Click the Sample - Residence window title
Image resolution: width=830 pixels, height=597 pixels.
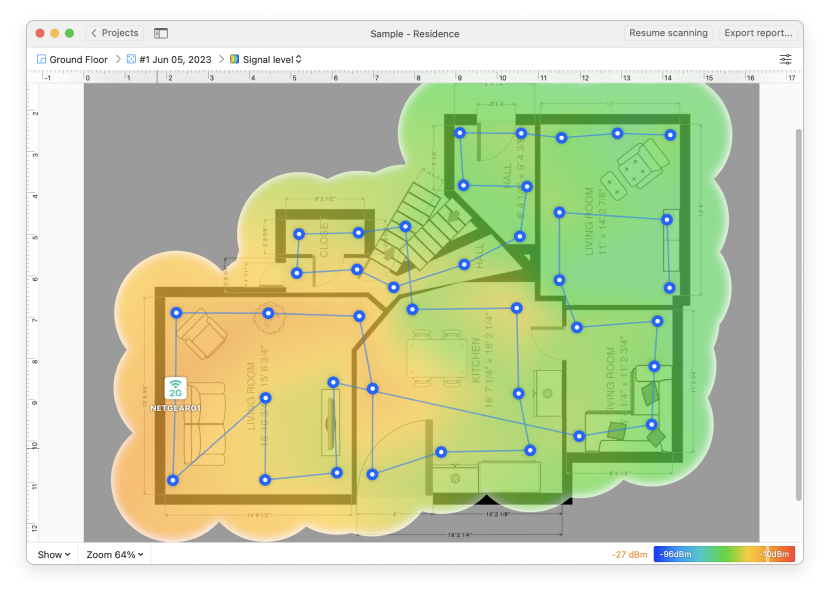click(x=414, y=34)
